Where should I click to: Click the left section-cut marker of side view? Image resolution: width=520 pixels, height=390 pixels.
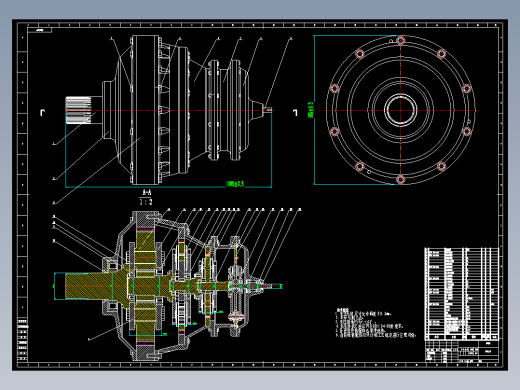pos(42,113)
